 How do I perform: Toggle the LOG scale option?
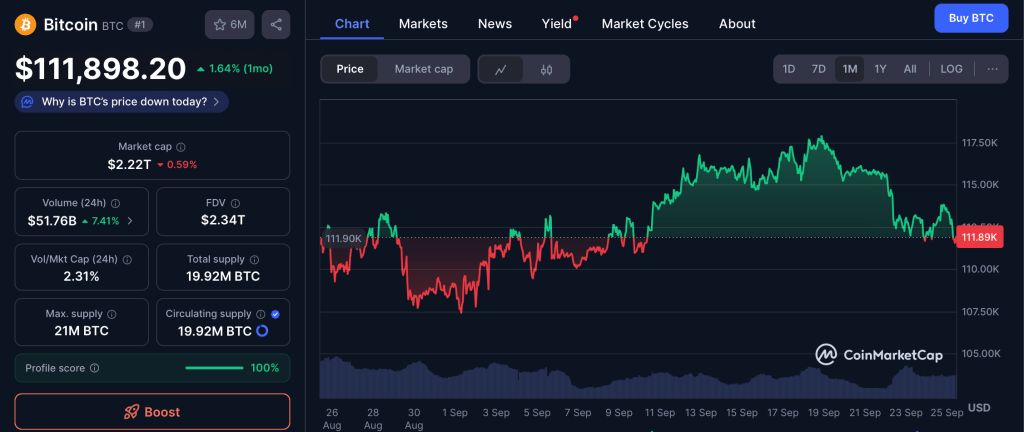[x=952, y=69]
